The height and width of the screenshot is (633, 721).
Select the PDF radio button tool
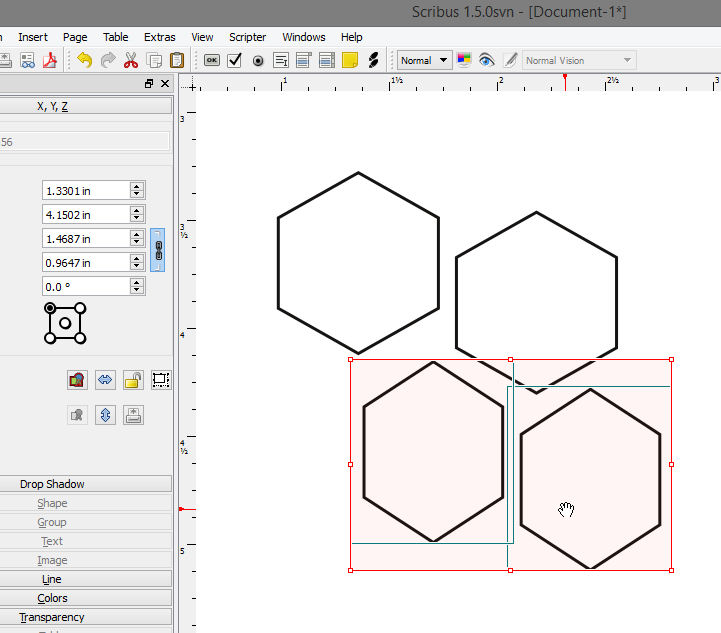point(258,60)
